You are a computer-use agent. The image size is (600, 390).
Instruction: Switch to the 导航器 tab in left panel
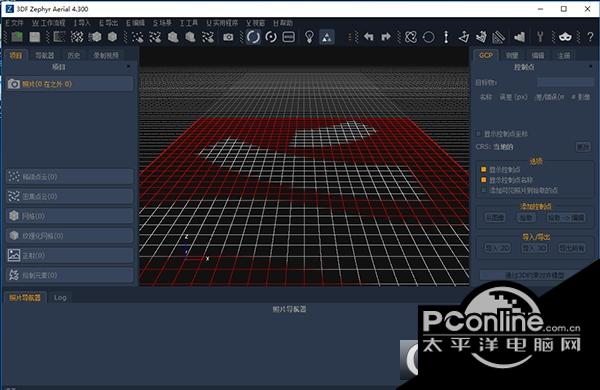tap(45, 55)
